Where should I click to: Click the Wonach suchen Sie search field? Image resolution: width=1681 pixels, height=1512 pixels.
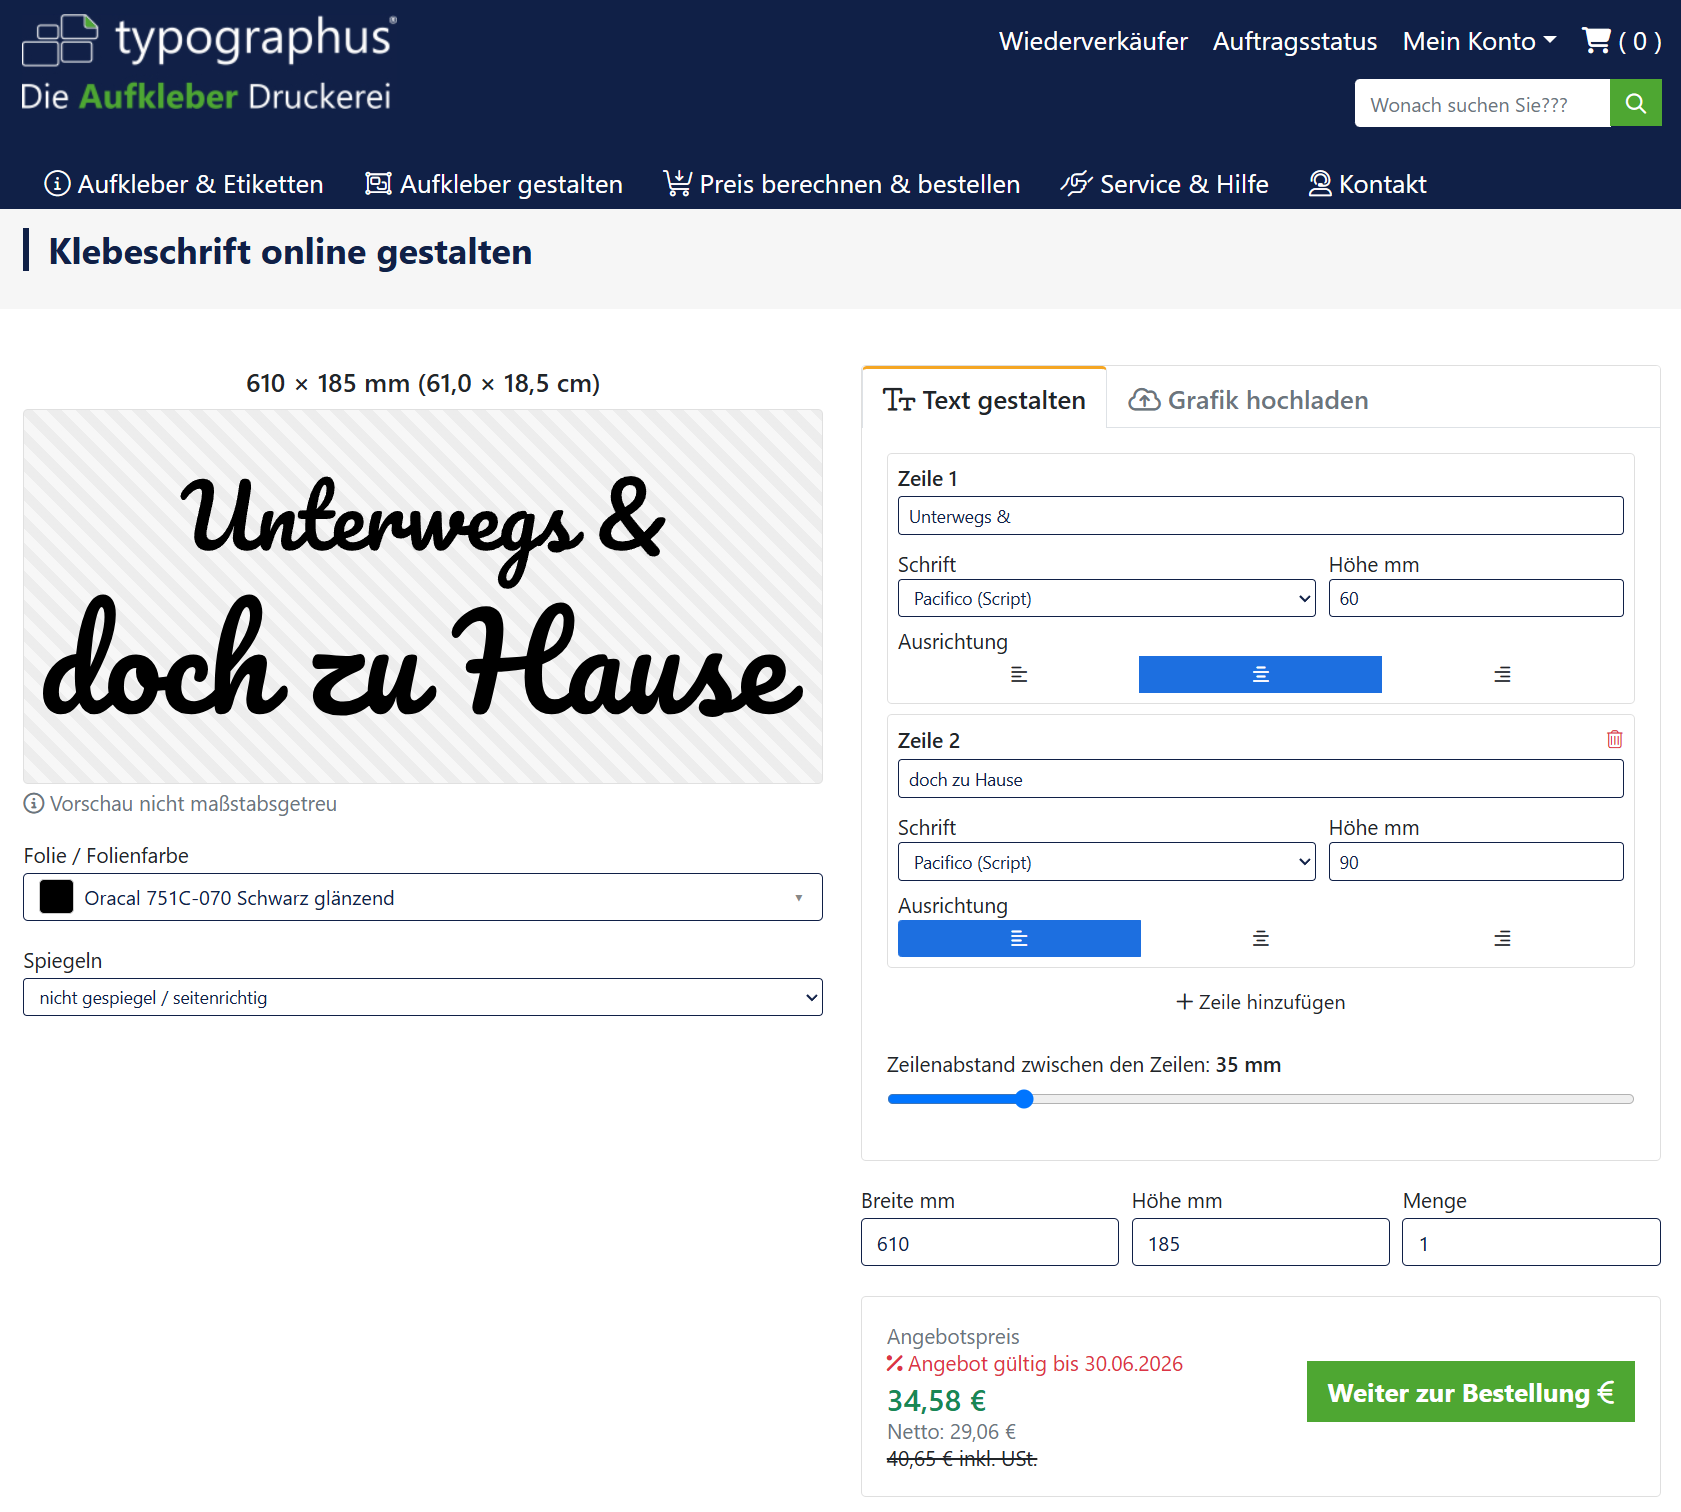[x=1482, y=103]
